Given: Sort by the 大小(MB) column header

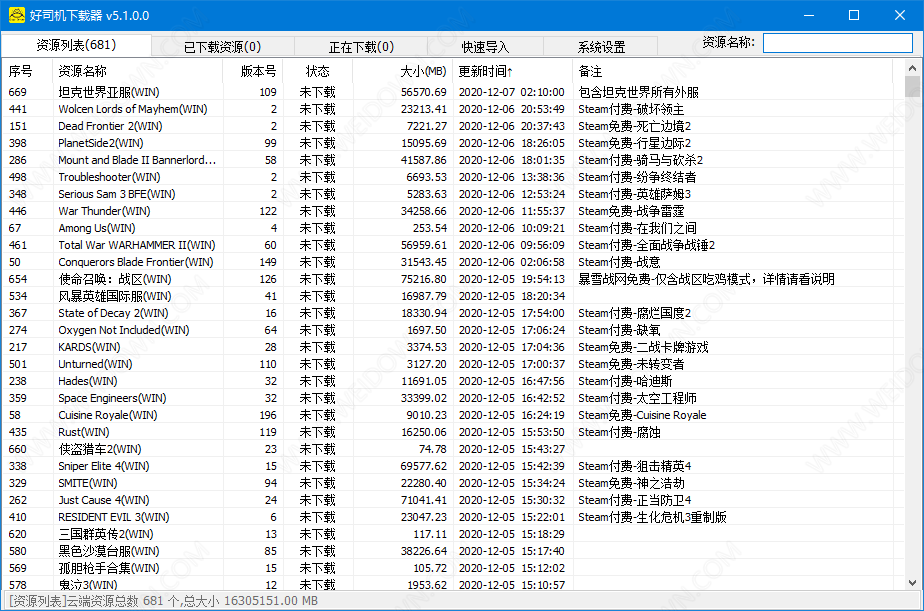Looking at the screenshot, I should click(x=402, y=71).
